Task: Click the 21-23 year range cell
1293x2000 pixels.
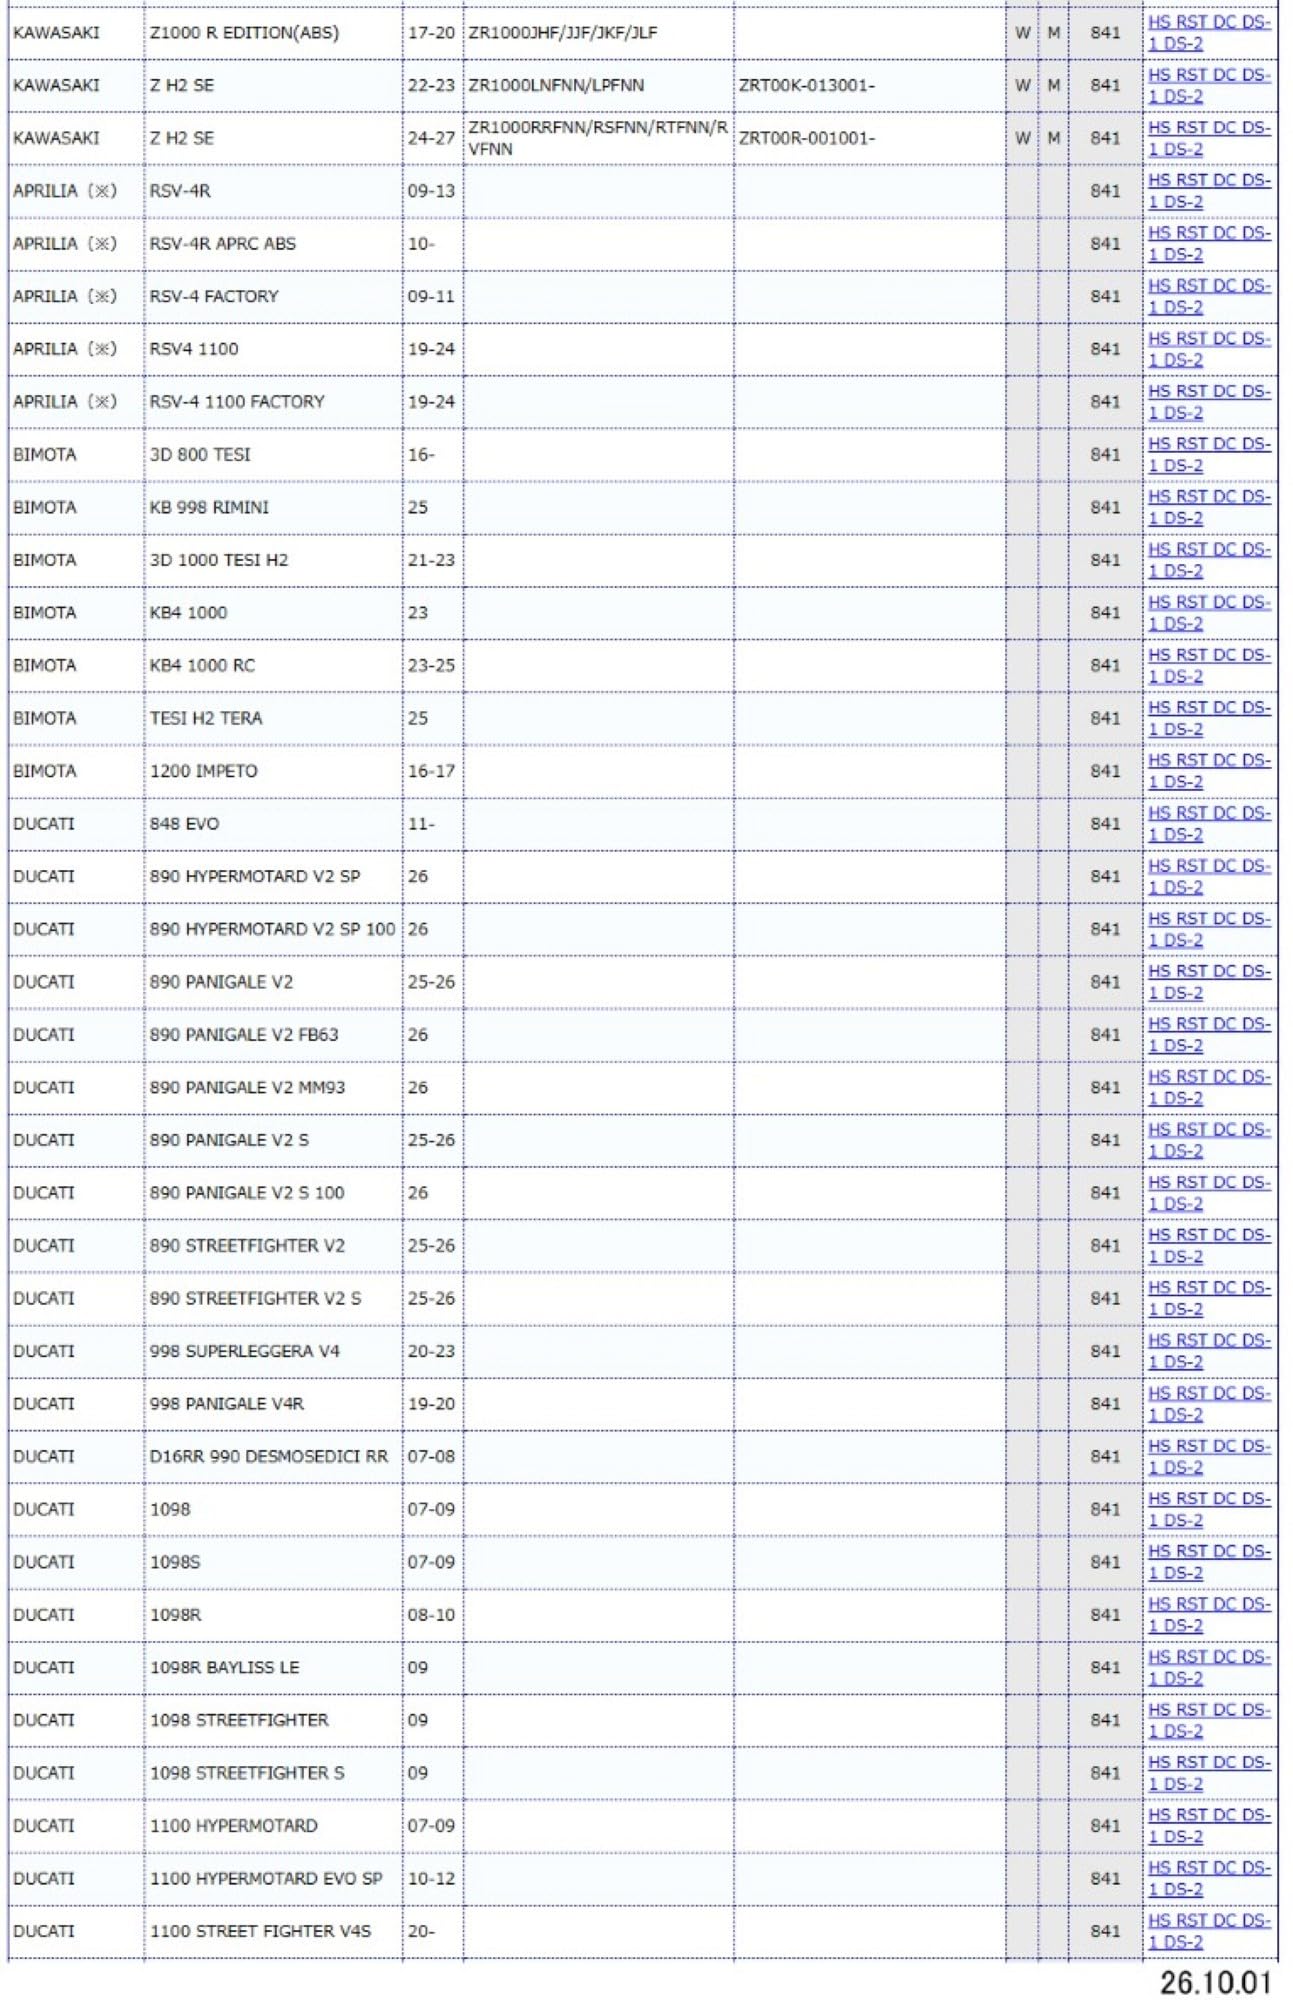Action: [x=431, y=560]
